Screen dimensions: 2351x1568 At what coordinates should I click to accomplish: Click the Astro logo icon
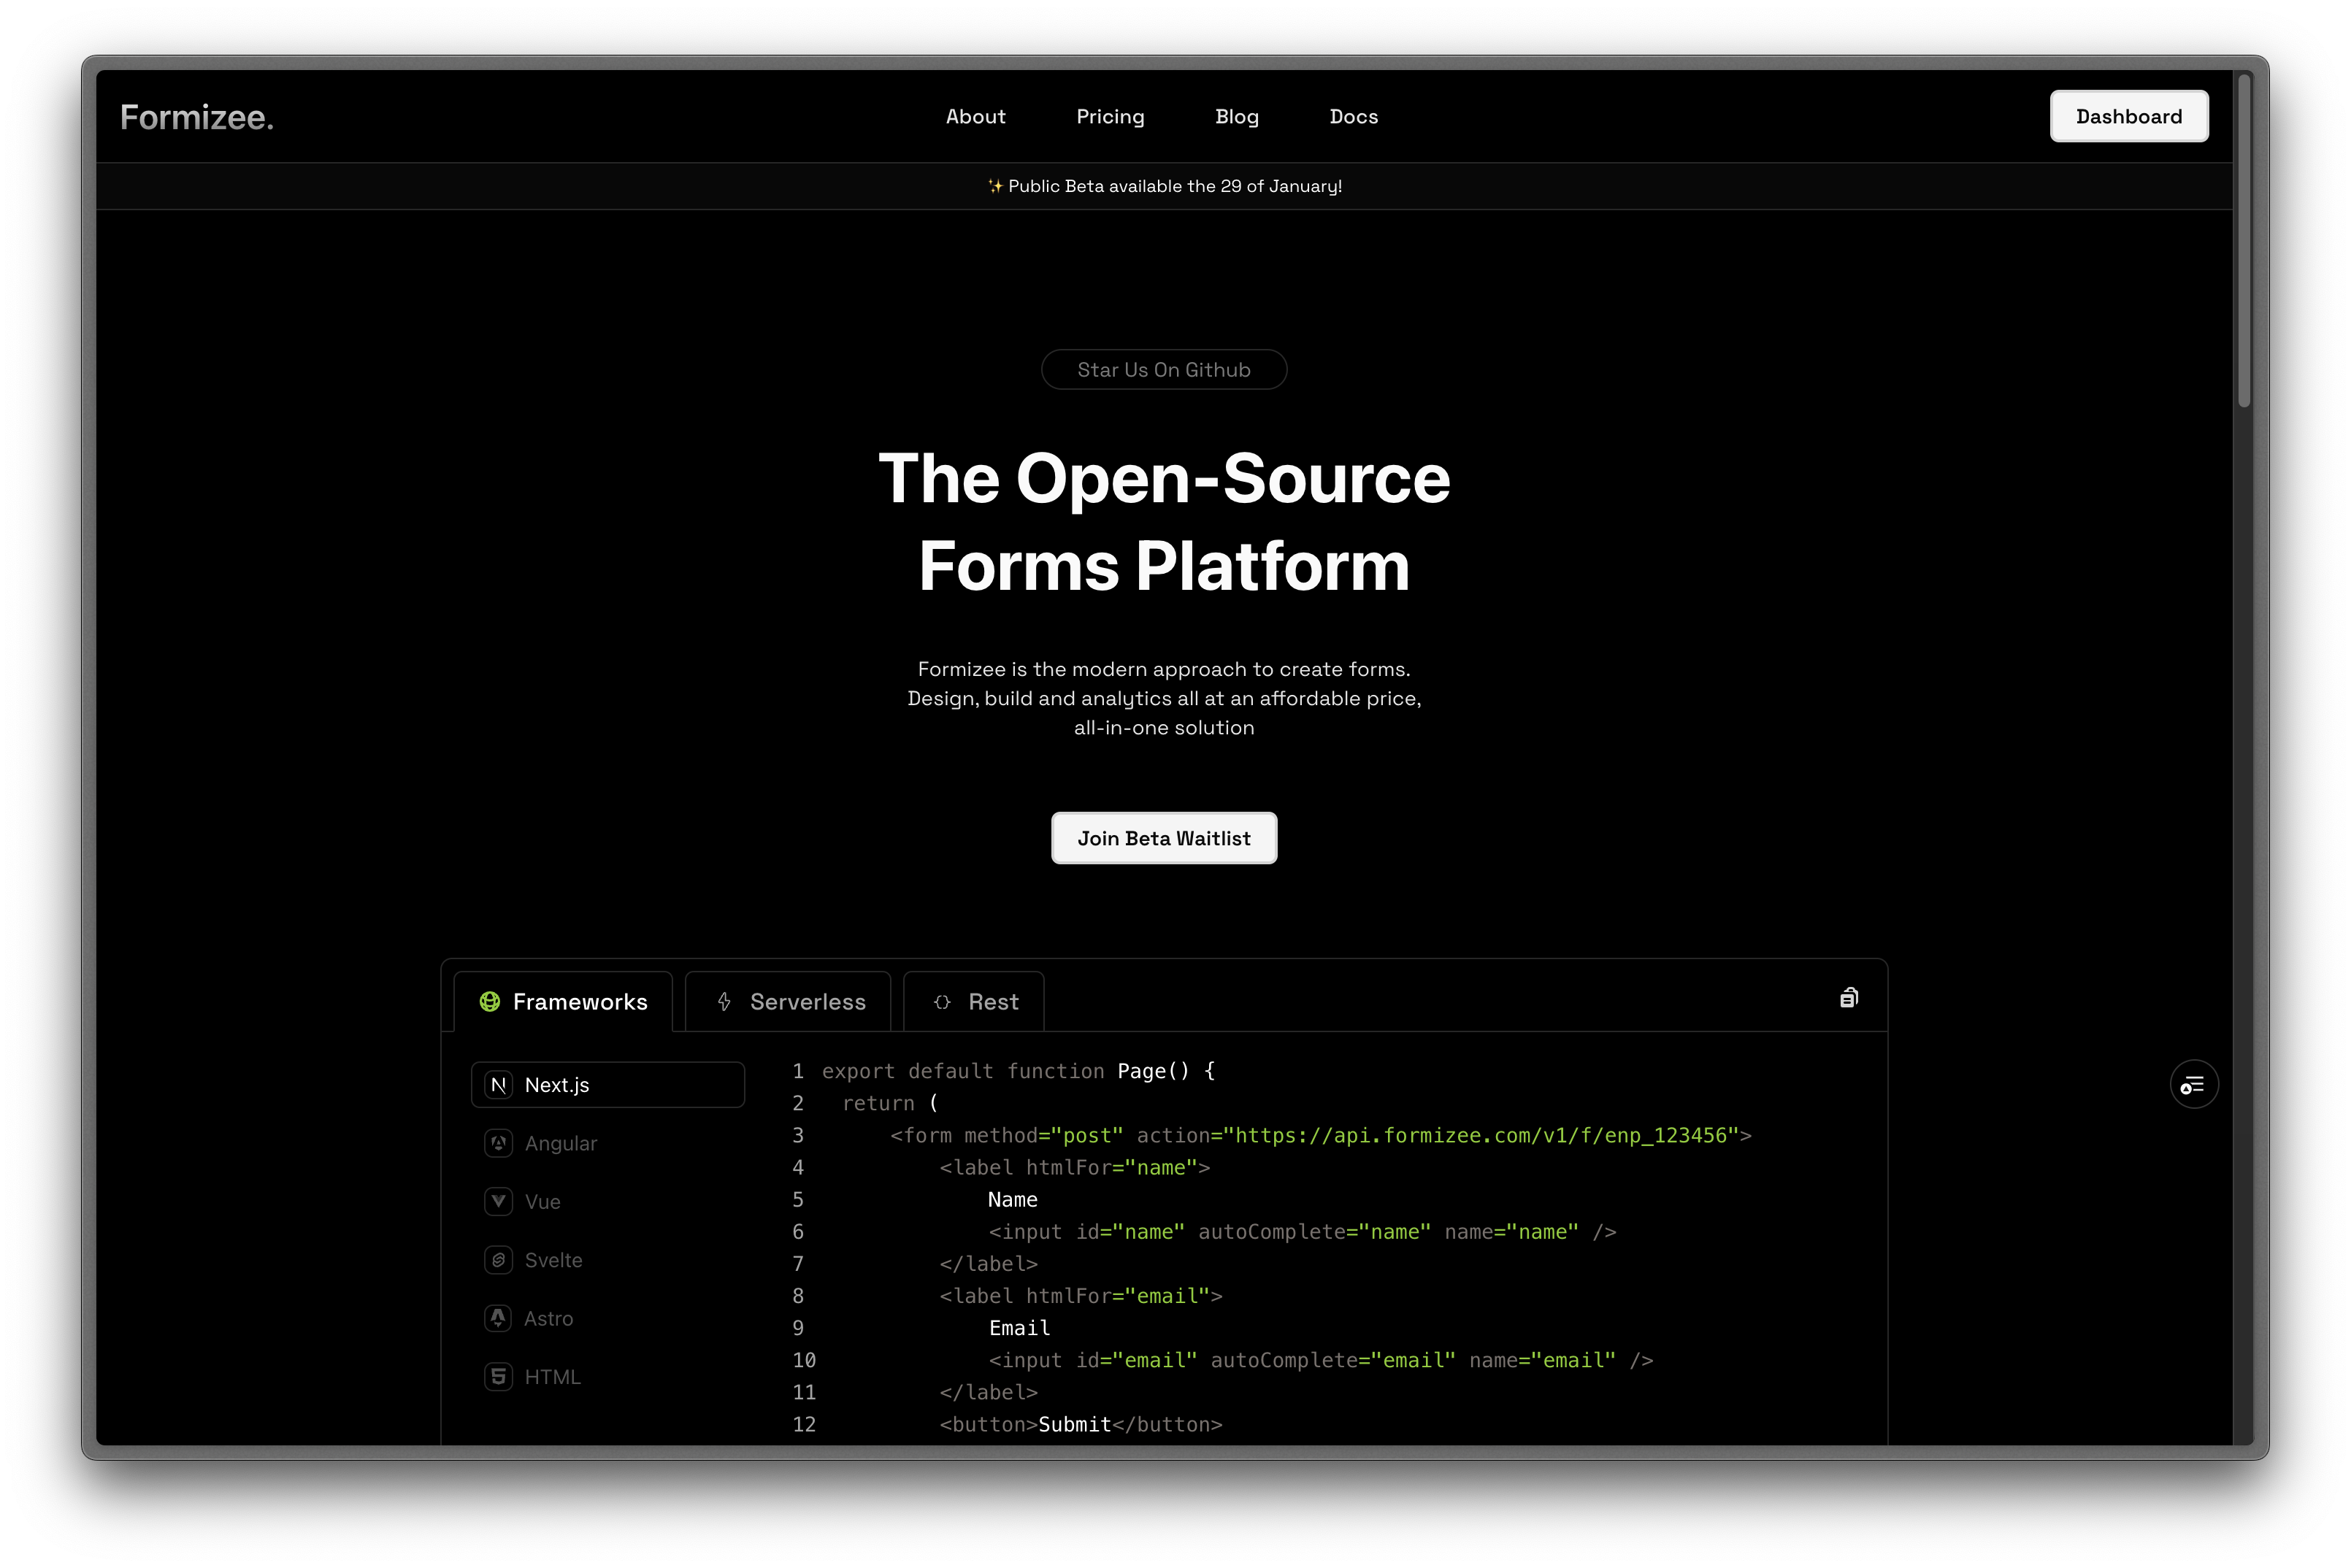coord(498,1318)
